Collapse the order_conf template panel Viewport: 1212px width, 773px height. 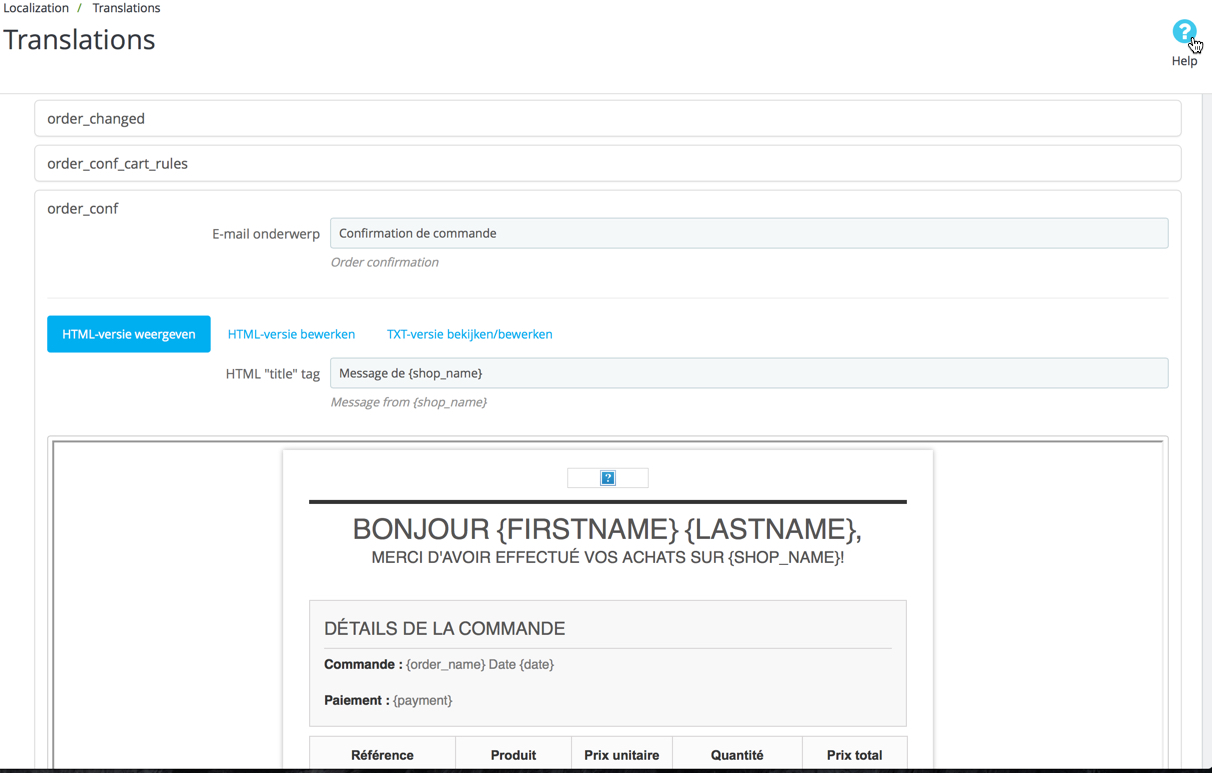(x=83, y=208)
